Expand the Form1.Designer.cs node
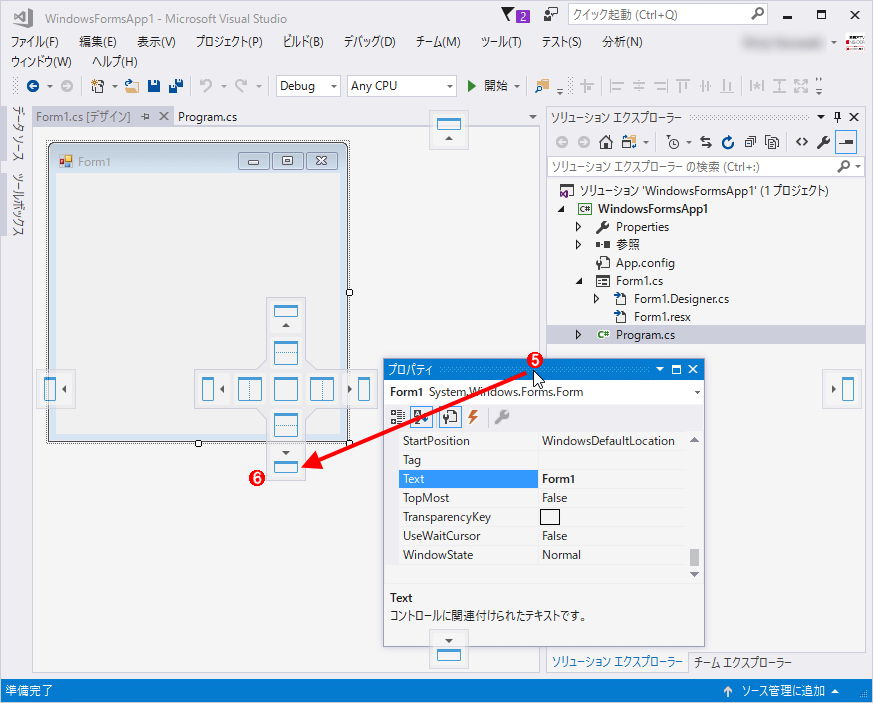Screen dimensions: 873x703 pos(596,299)
